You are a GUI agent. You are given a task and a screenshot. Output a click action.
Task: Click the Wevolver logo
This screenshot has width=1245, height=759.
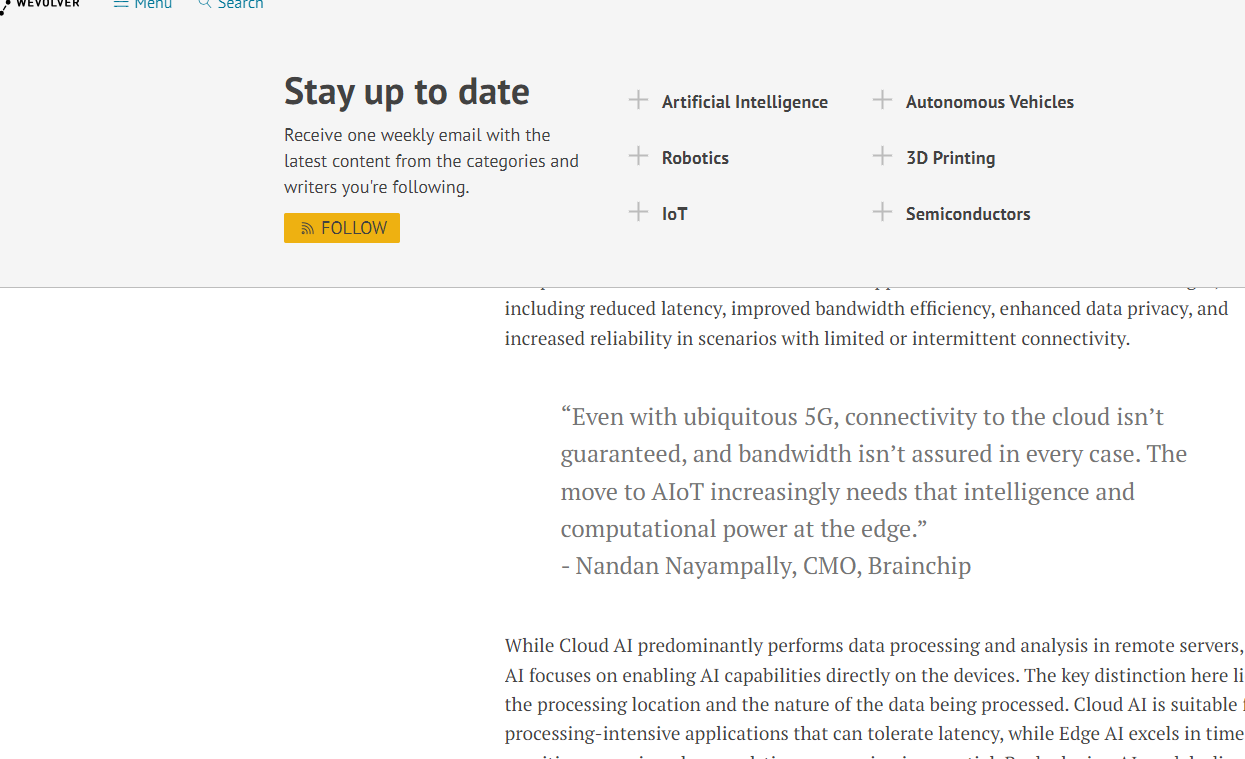[40, 5]
